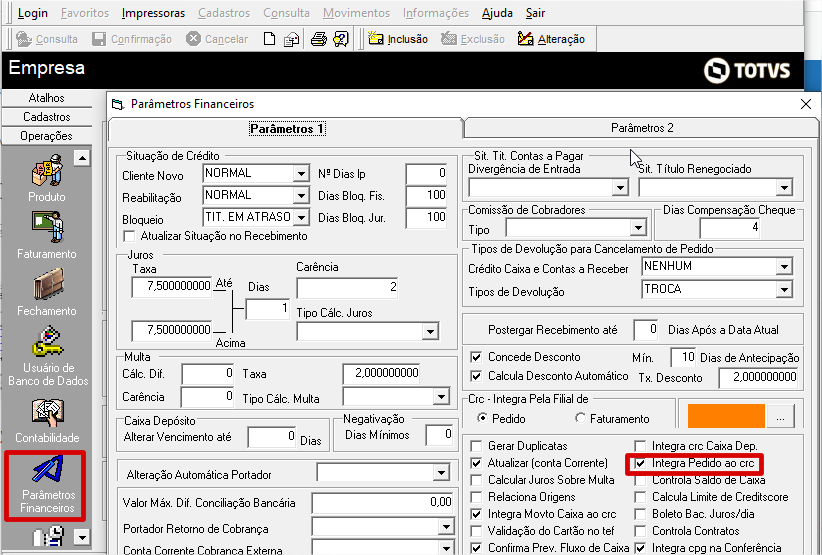Screen dimensions: 822x555
Task: Click the Dias Compensação Cheque input field
Action: (730, 228)
